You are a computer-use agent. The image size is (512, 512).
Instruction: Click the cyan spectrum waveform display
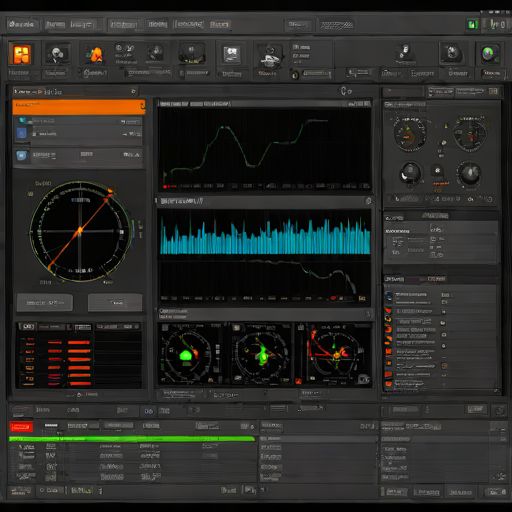(265, 232)
